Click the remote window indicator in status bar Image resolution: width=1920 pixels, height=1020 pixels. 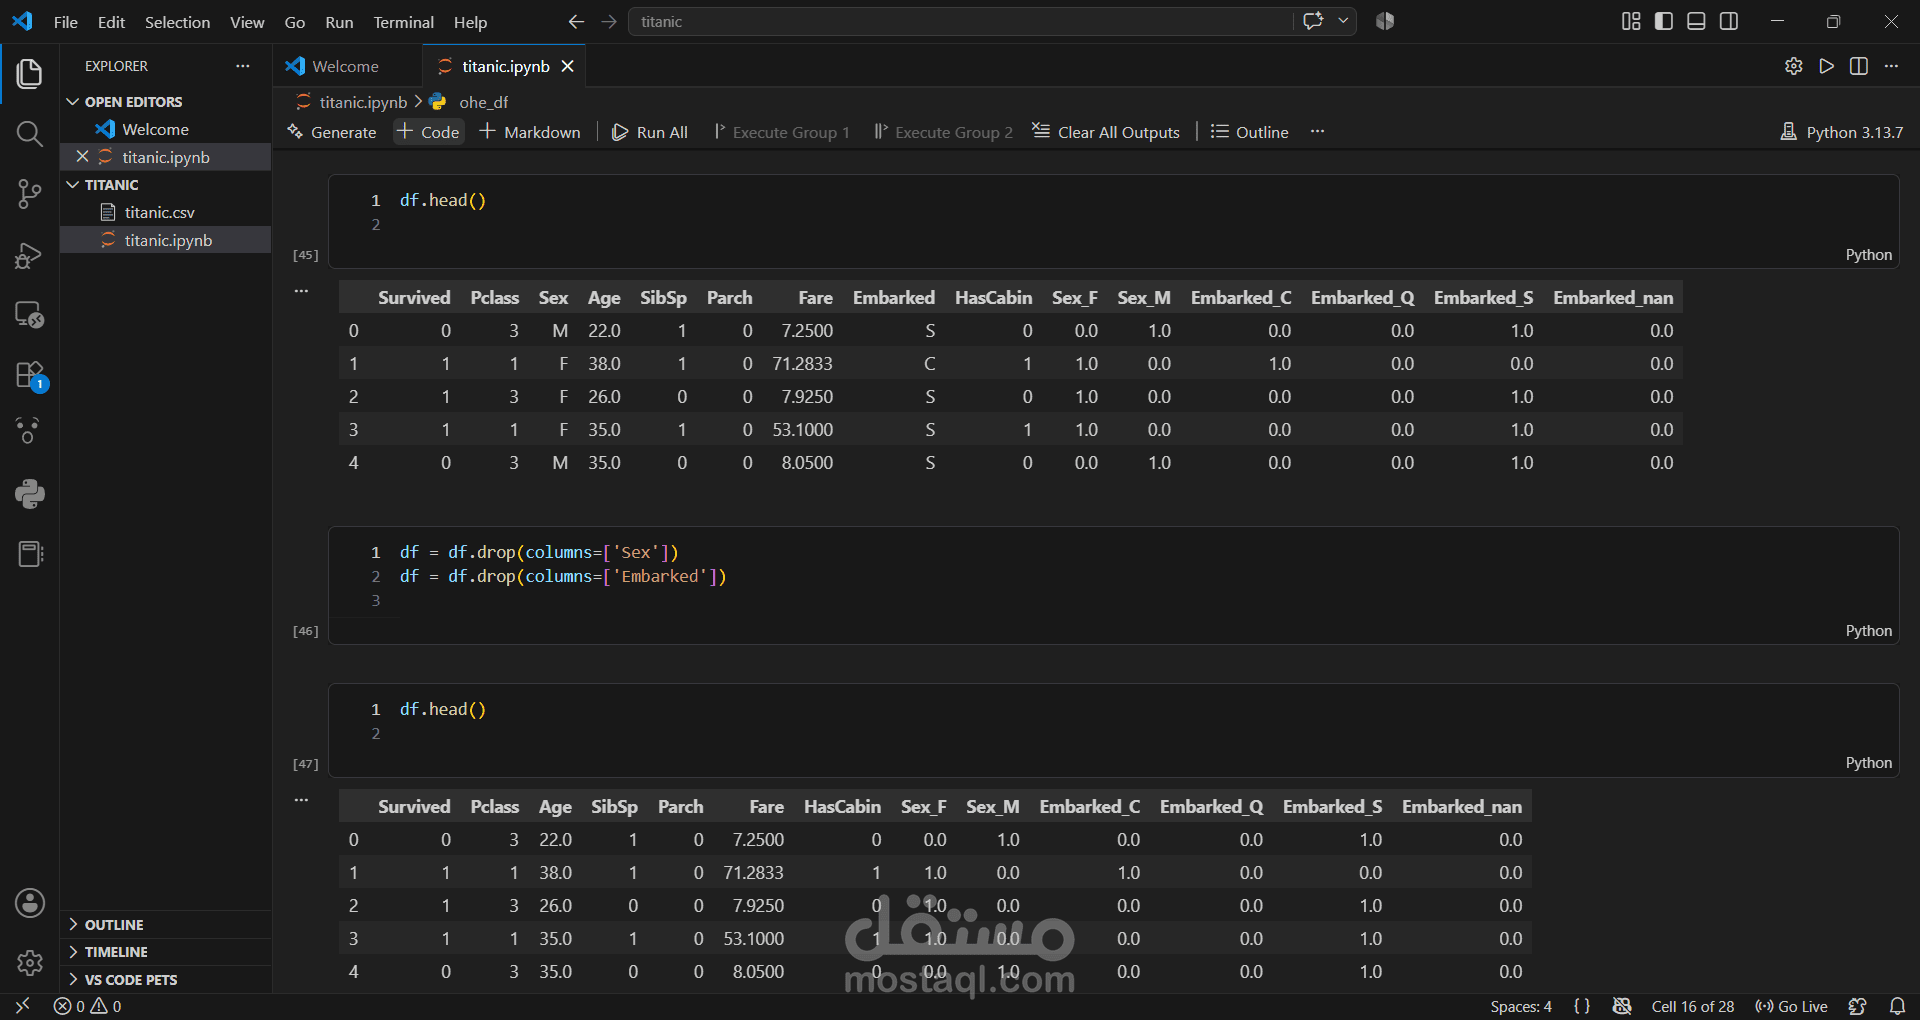[22, 1006]
